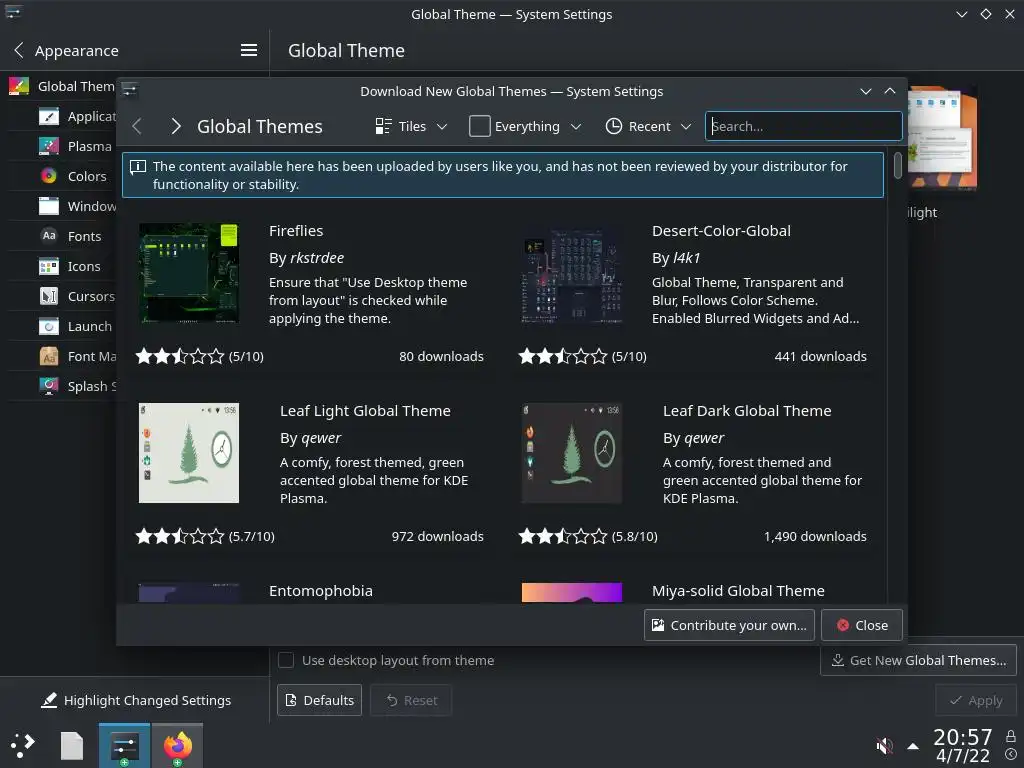Click the Defaults button
This screenshot has height=768, width=1024.
(x=319, y=700)
